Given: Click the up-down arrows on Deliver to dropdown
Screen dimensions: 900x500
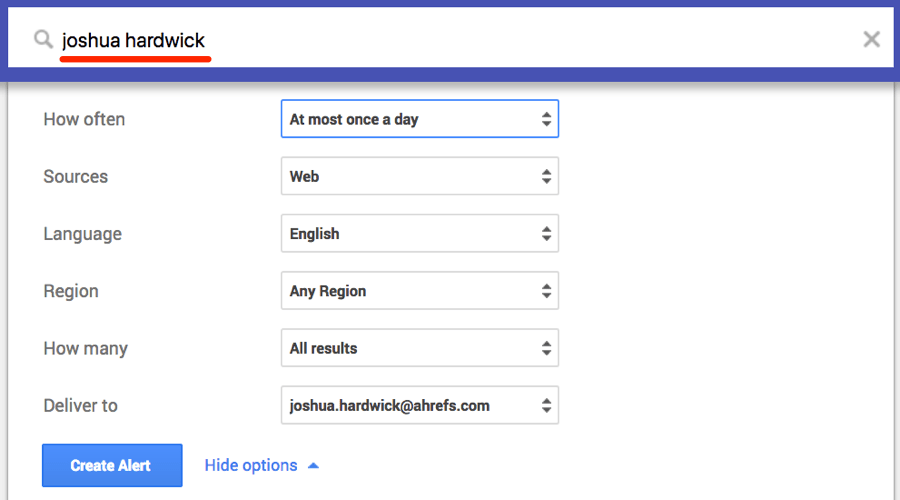Looking at the screenshot, I should (546, 406).
